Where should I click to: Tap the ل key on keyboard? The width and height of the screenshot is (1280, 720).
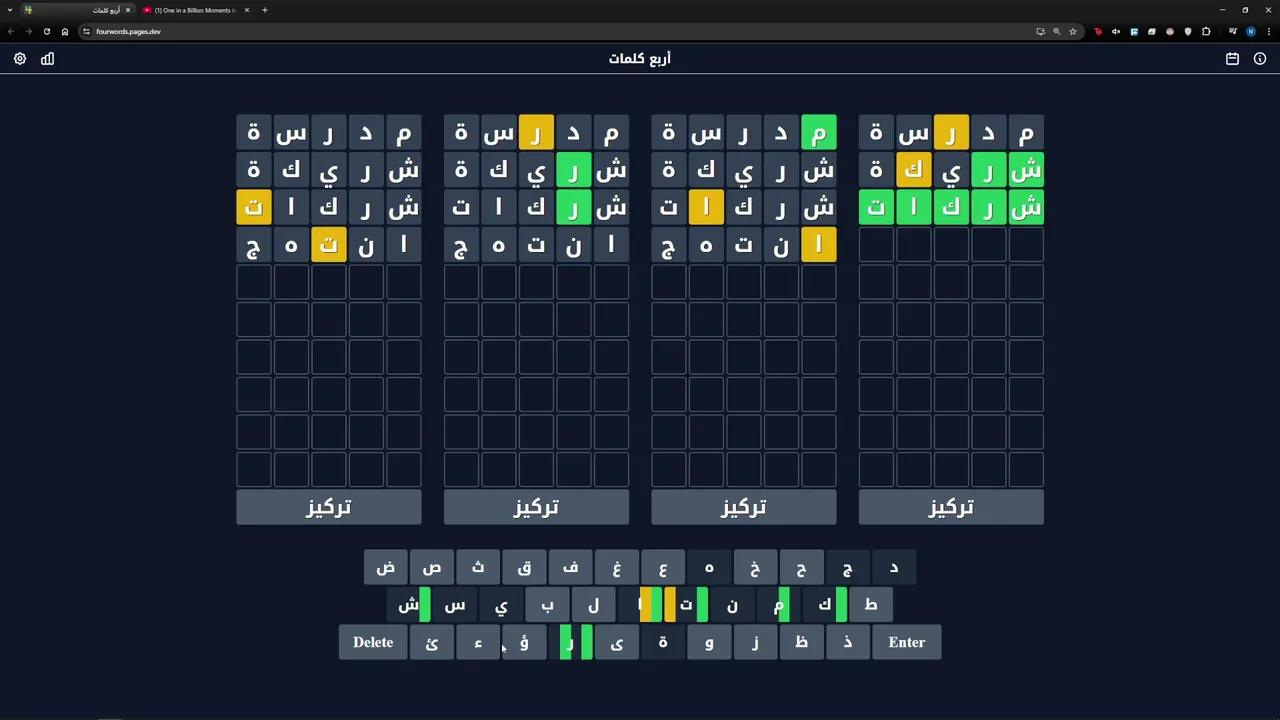click(x=593, y=605)
